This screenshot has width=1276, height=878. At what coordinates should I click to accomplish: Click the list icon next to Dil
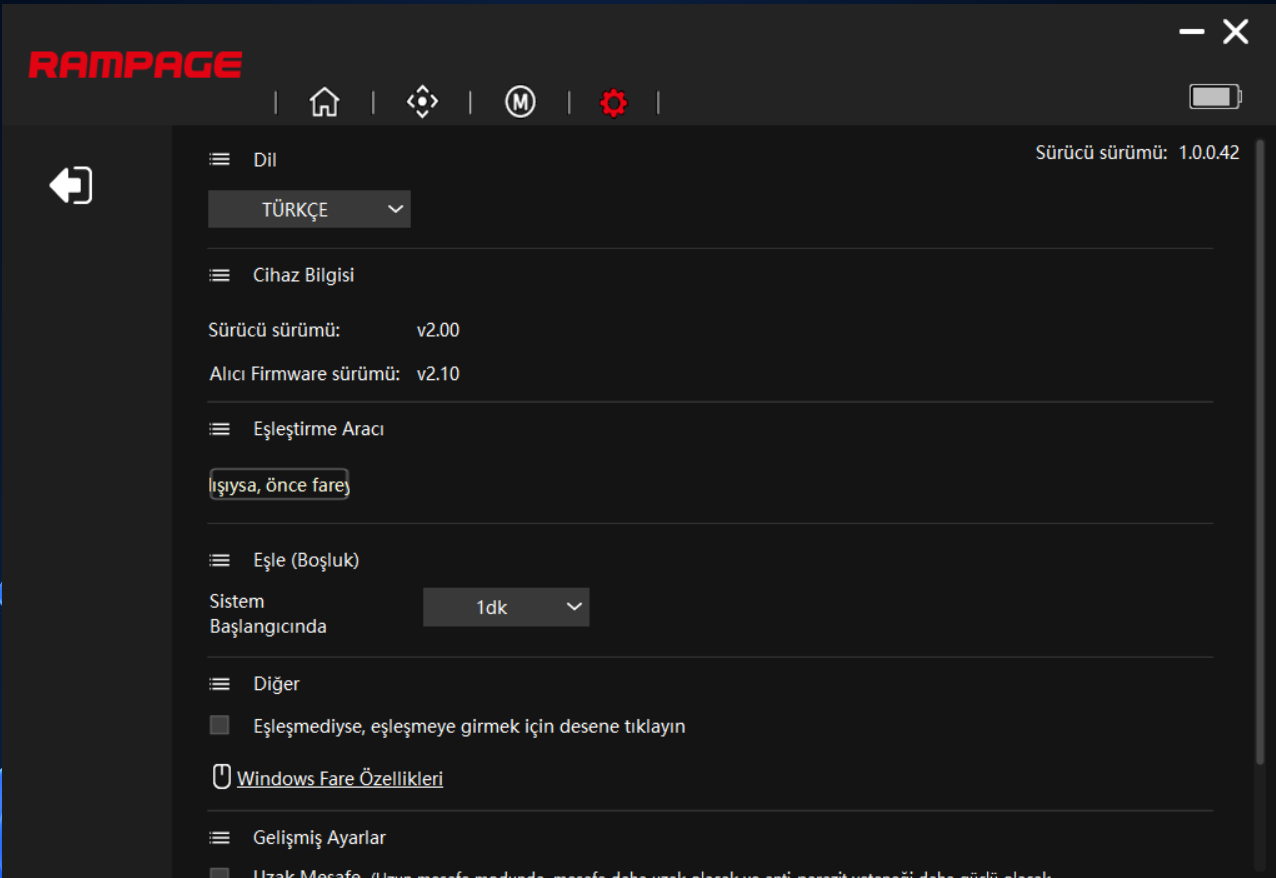(x=219, y=159)
